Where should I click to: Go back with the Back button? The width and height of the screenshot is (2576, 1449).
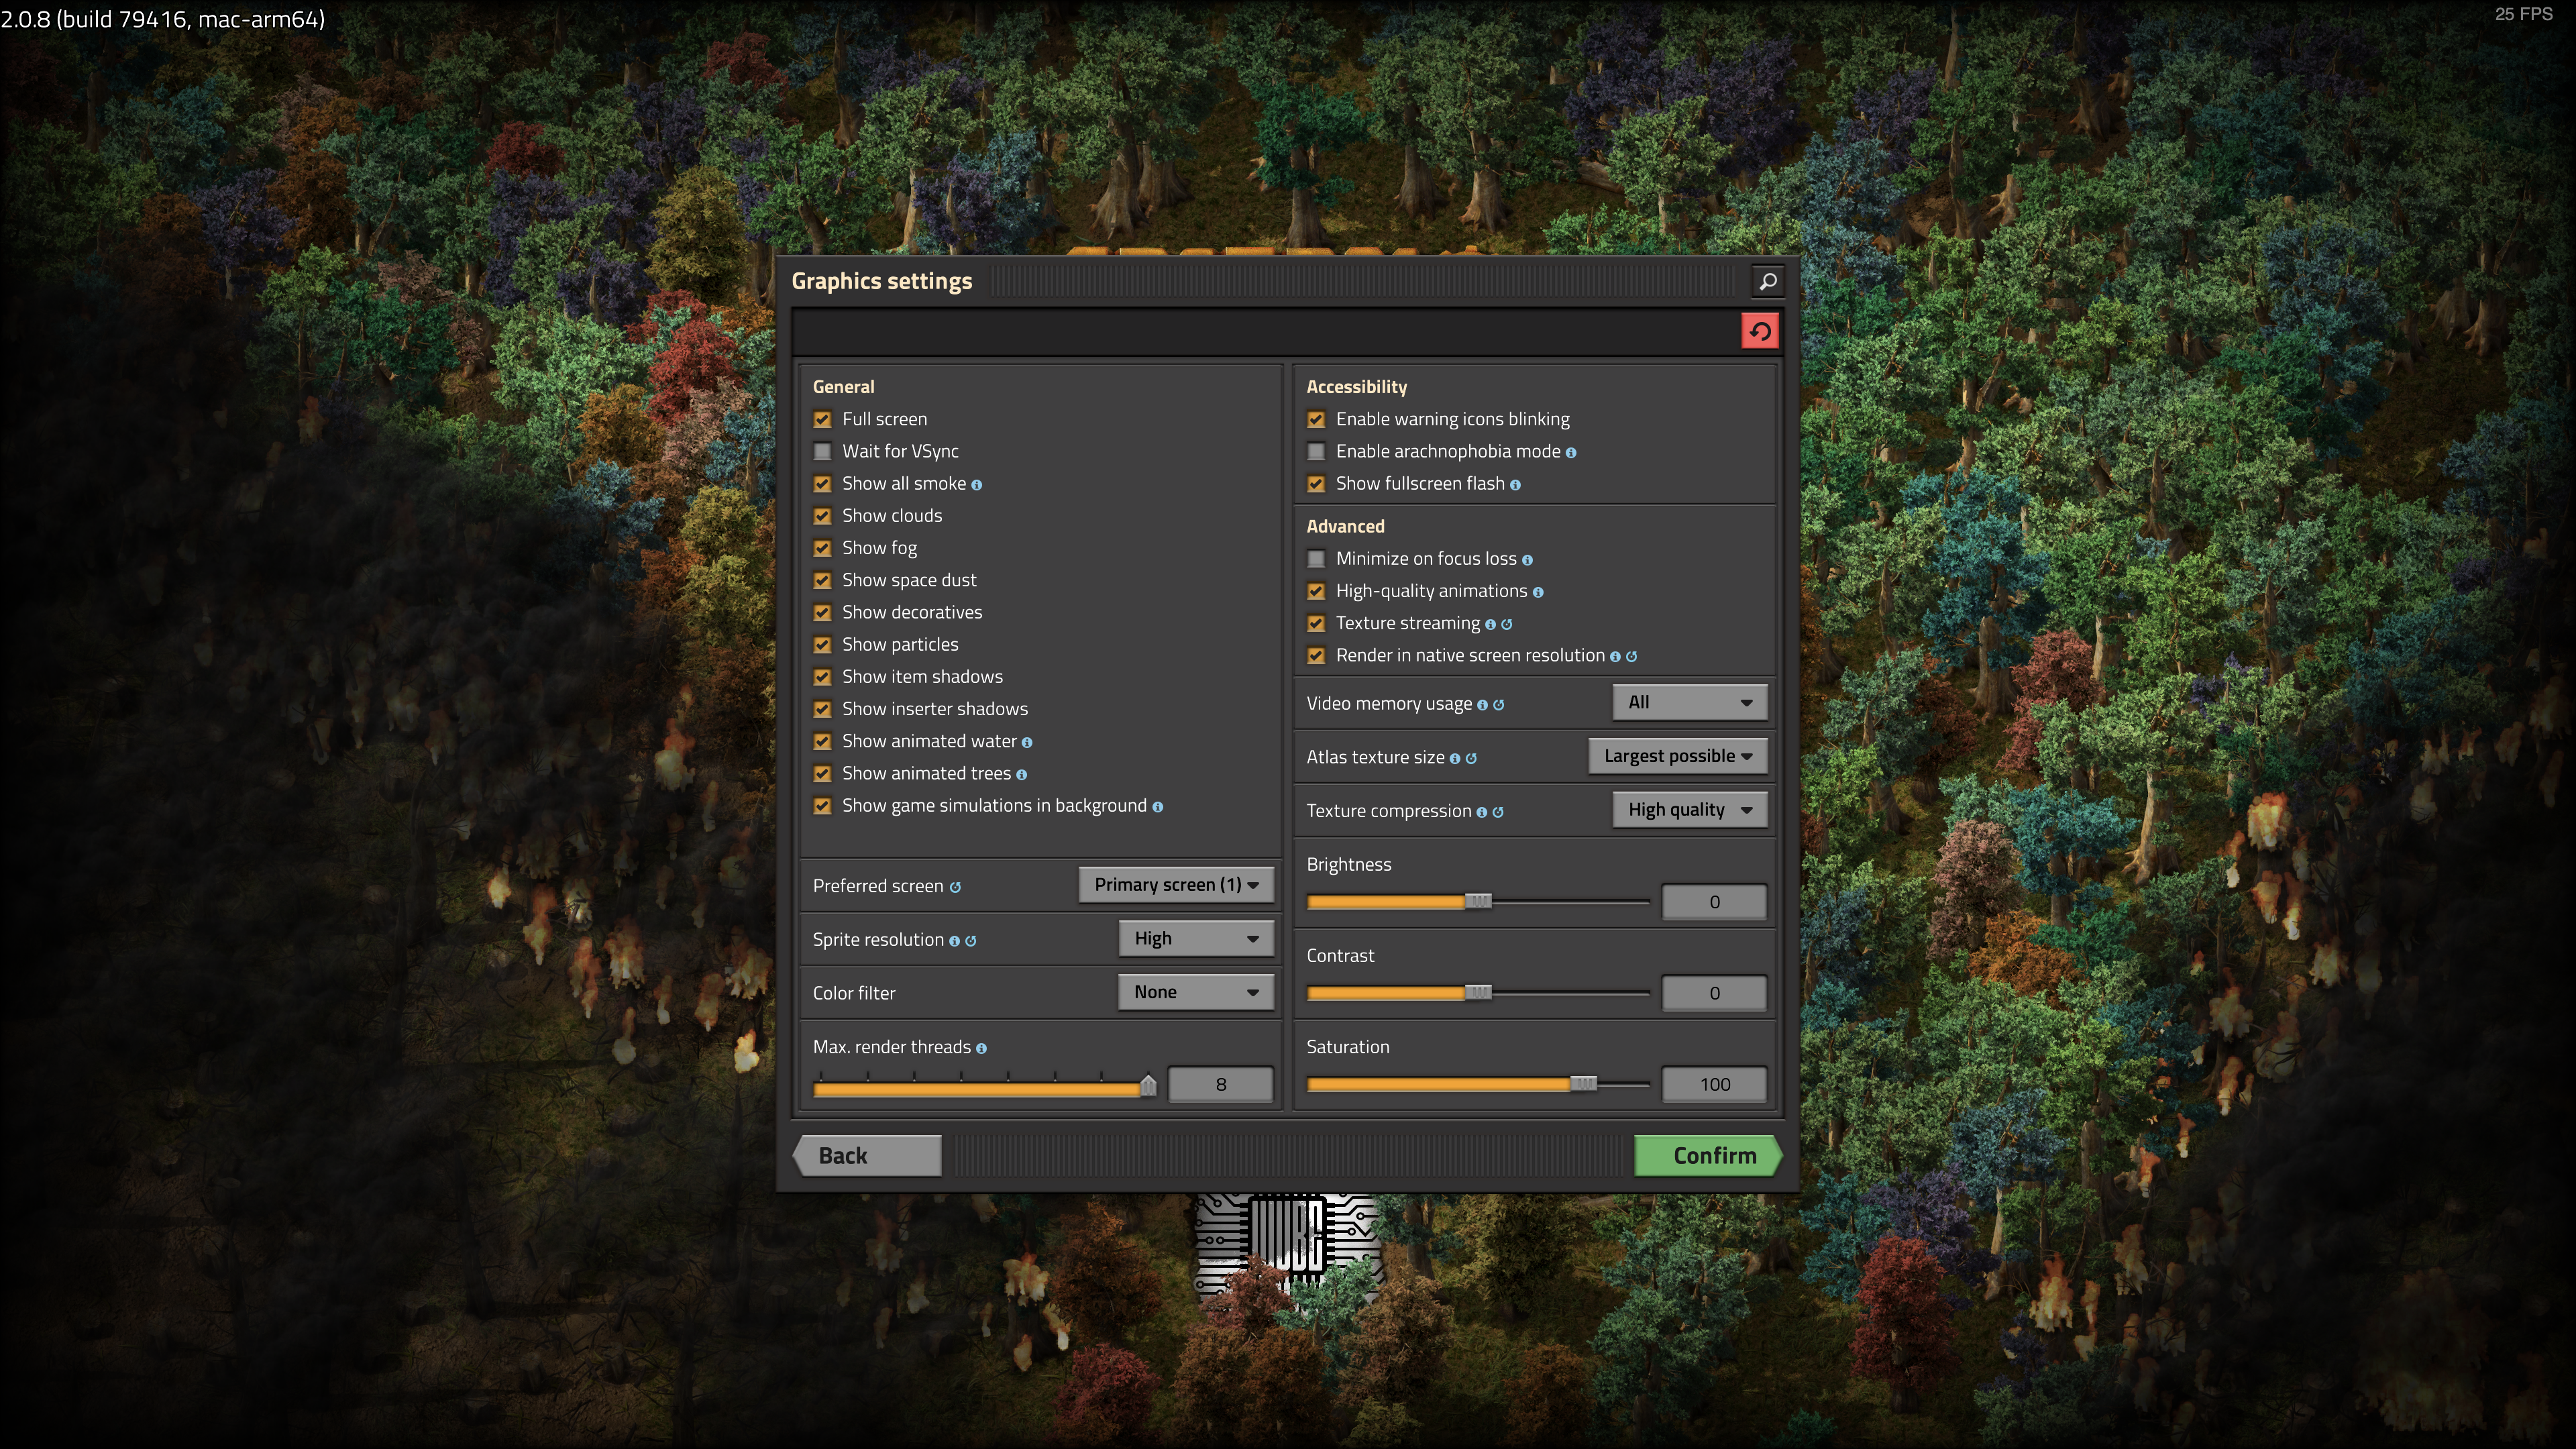(868, 1155)
